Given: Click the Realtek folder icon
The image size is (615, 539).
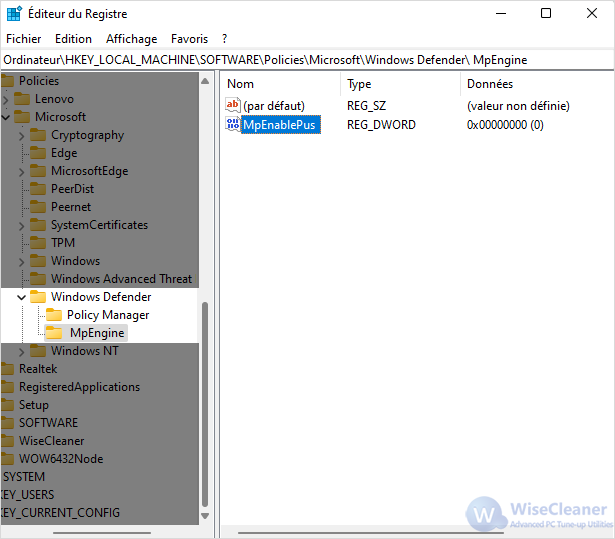Looking at the screenshot, I should pos(7,369).
